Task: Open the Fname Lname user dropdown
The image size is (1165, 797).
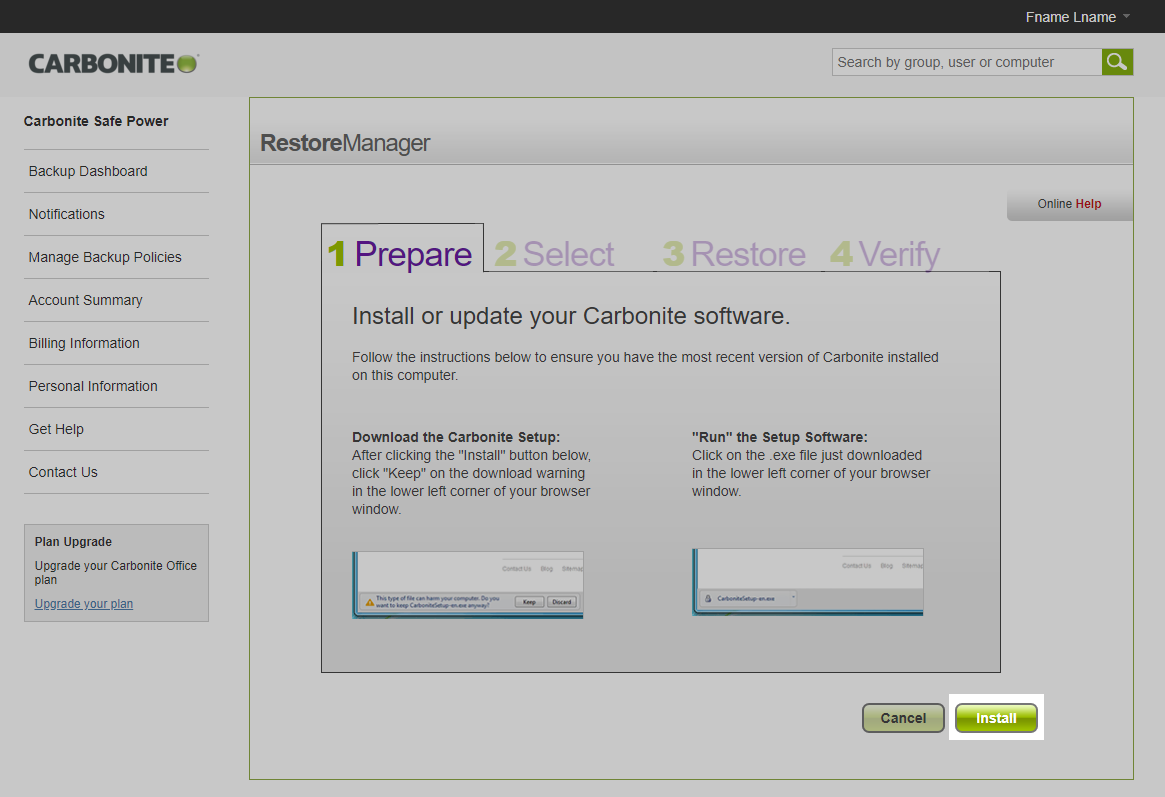Action: click(x=1077, y=17)
